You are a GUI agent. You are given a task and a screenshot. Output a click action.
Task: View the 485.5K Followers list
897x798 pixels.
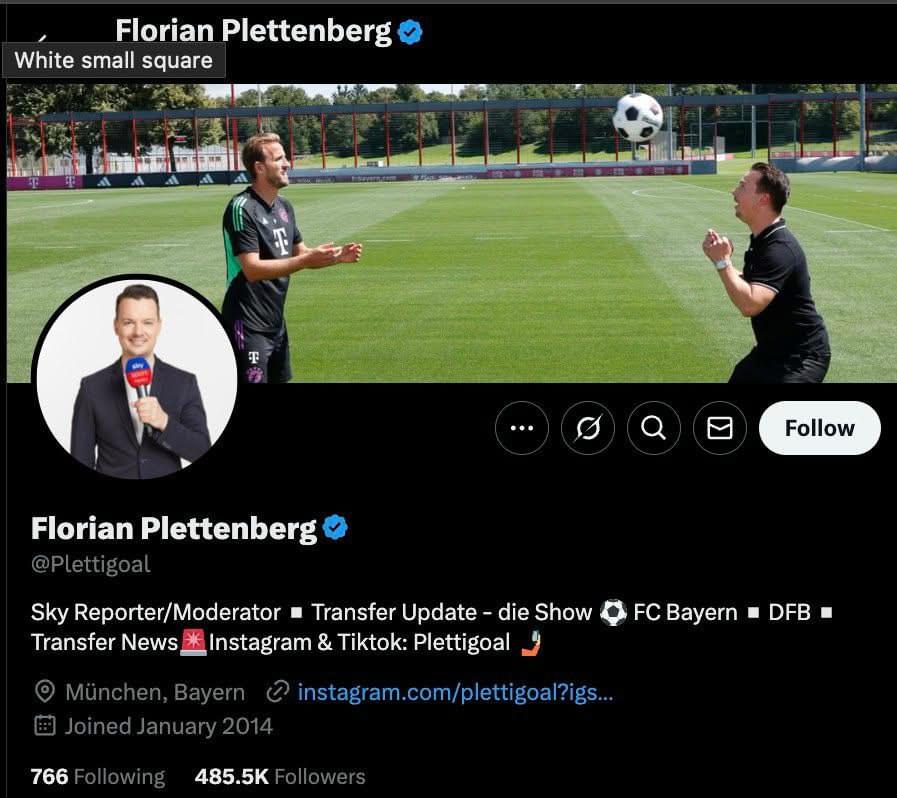(280, 777)
